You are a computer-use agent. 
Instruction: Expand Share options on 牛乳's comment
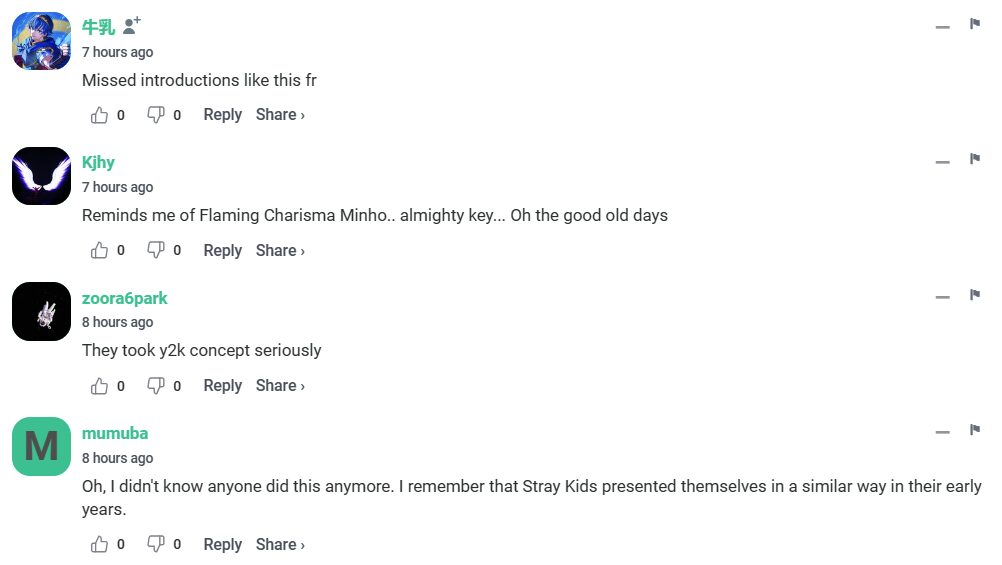[x=280, y=115]
